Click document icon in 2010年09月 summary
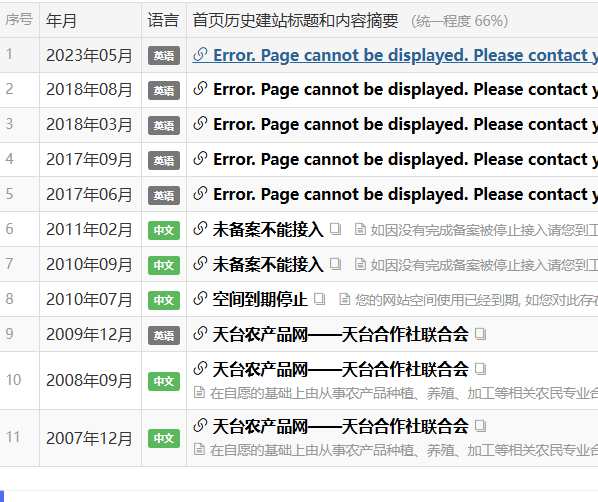 point(360,264)
